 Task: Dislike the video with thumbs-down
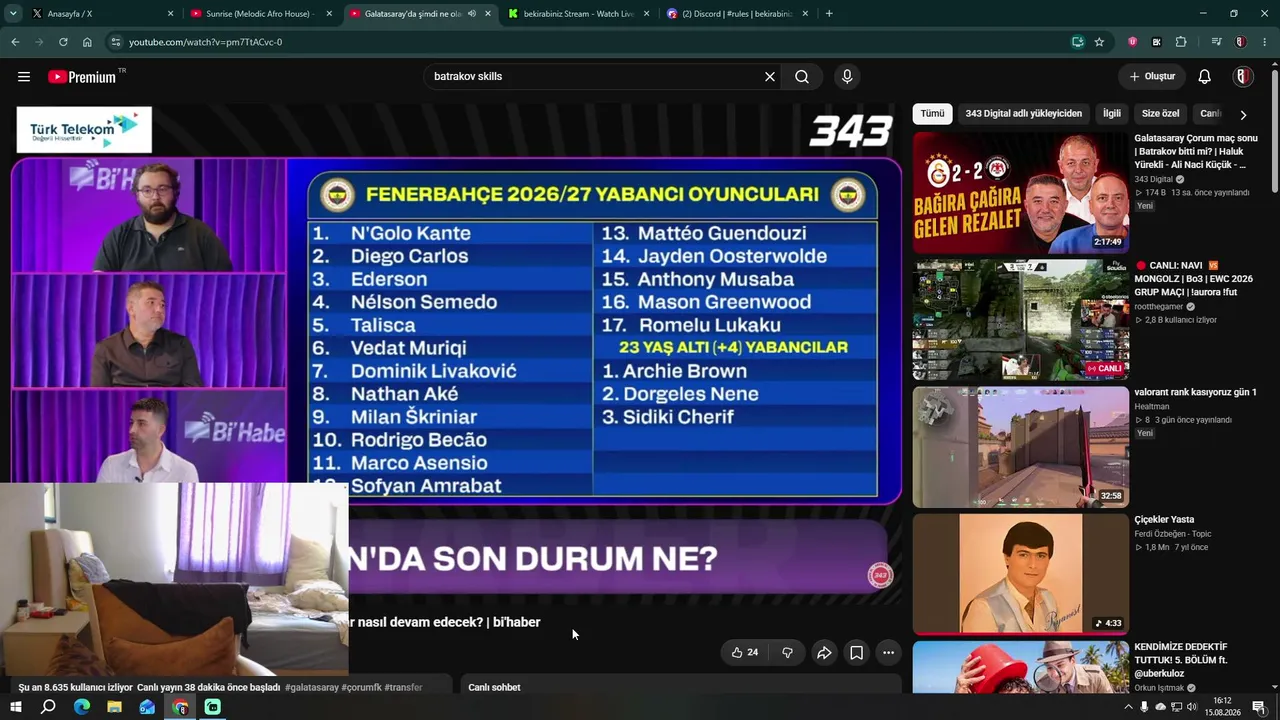click(787, 653)
